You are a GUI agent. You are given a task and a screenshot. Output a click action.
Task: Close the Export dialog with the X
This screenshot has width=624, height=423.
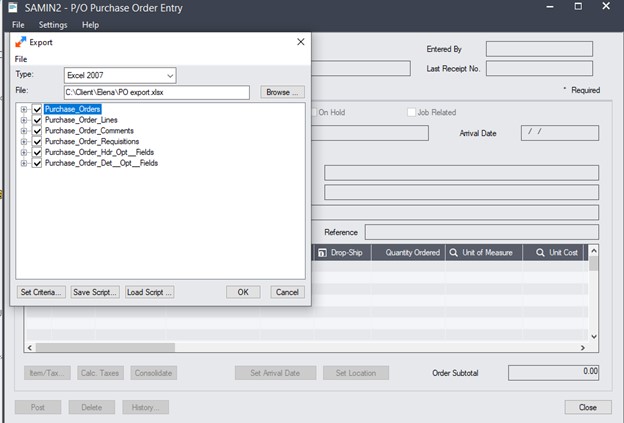[x=300, y=42]
